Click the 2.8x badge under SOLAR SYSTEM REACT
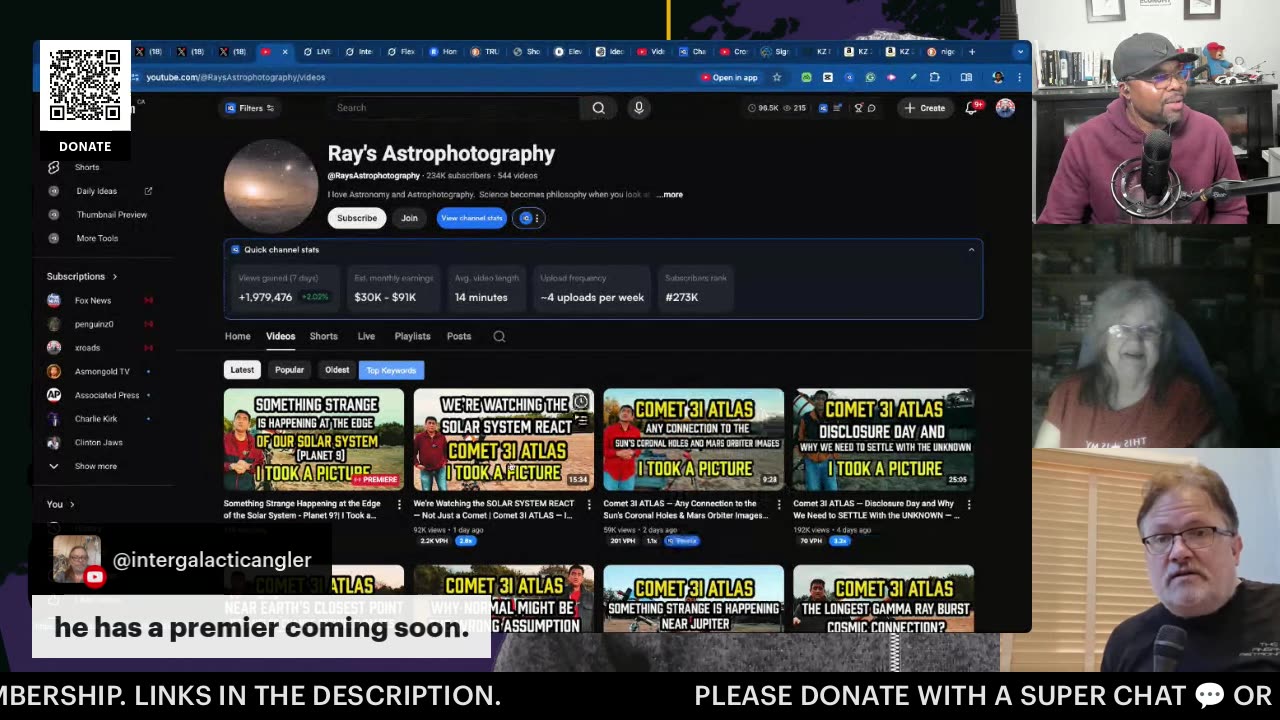Image resolution: width=1280 pixels, height=720 pixels. (x=465, y=541)
